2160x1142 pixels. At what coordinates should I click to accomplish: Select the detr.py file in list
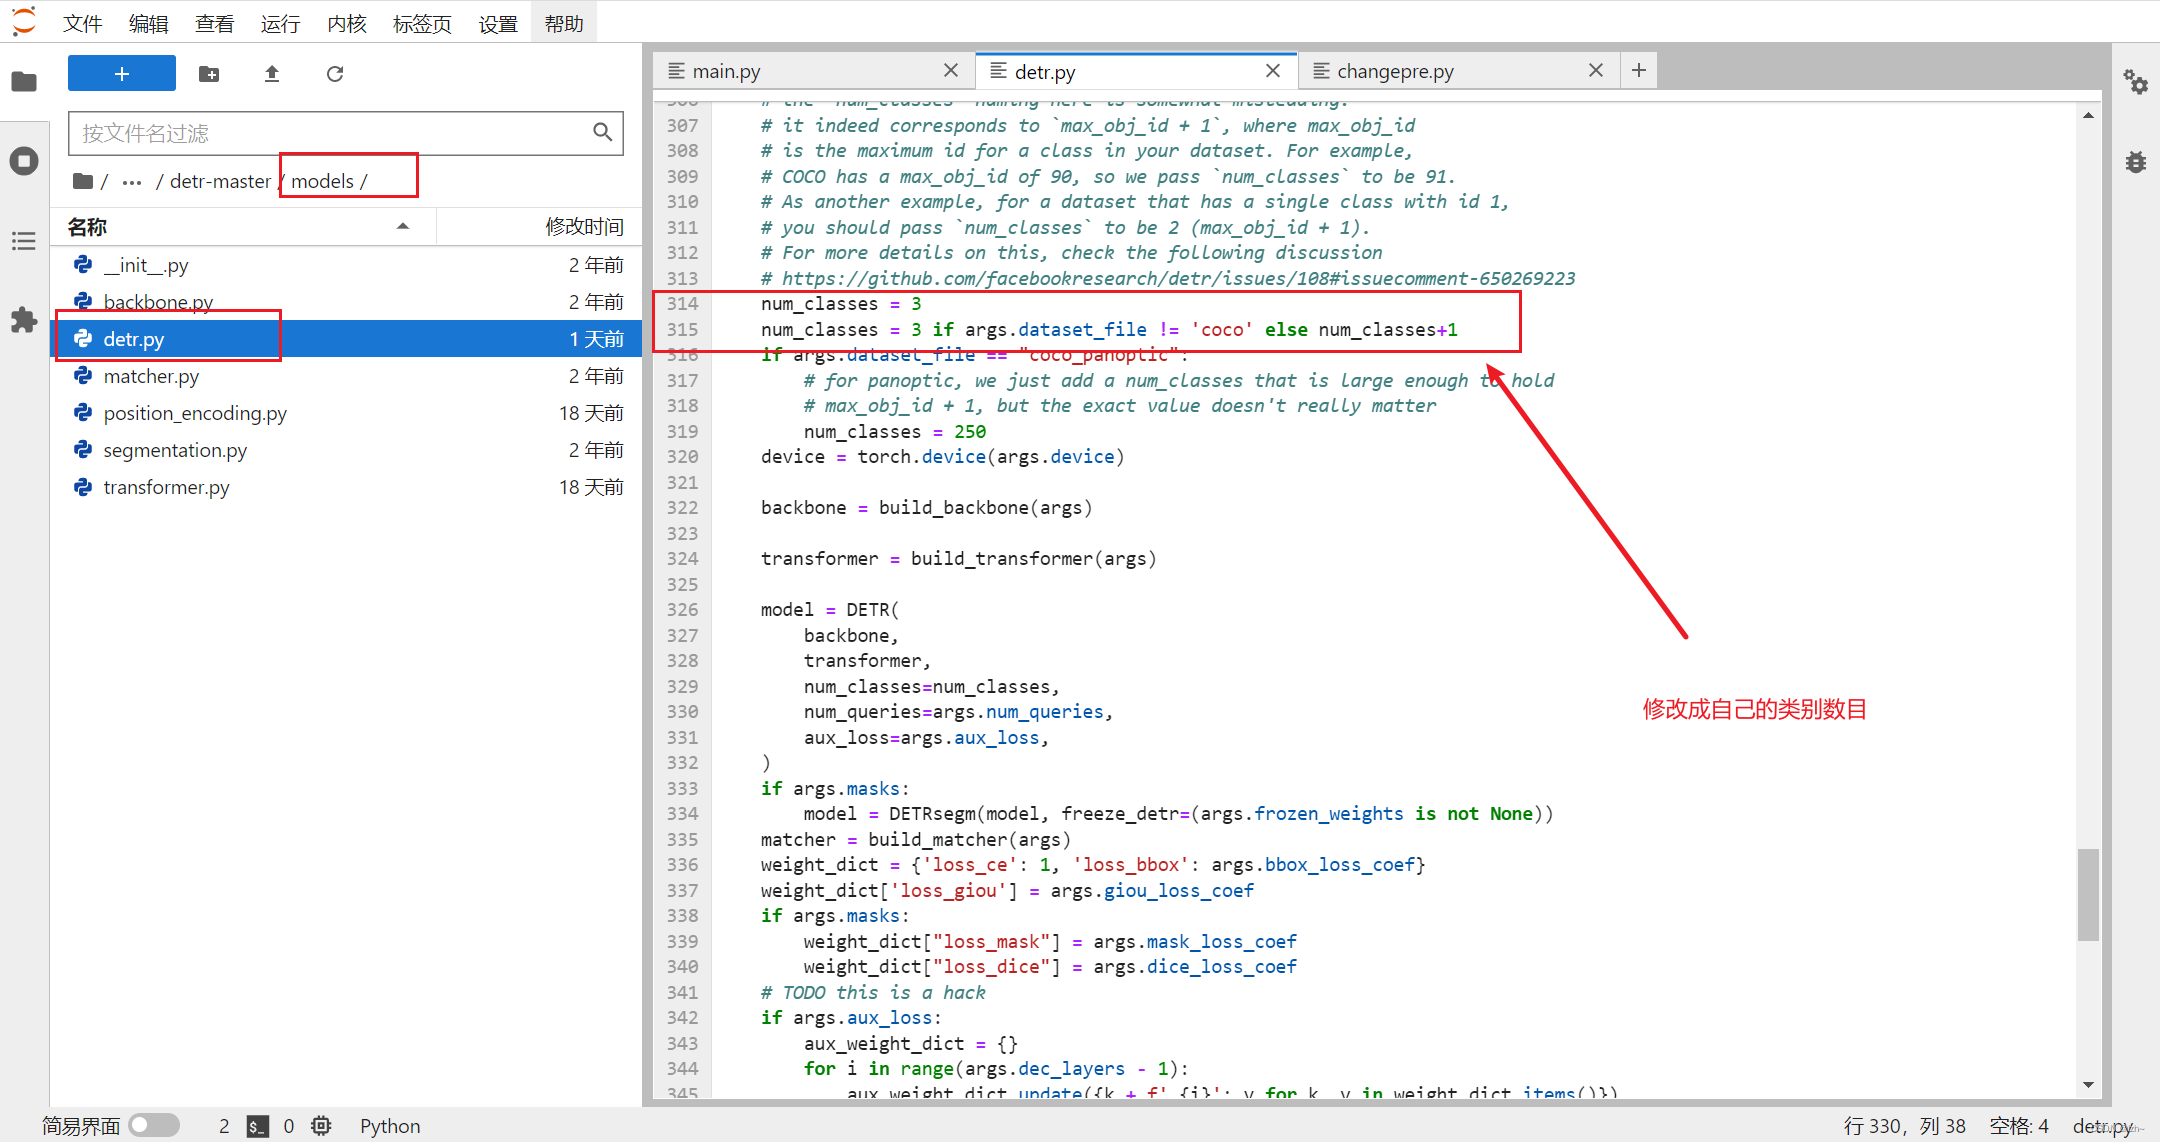[346, 339]
